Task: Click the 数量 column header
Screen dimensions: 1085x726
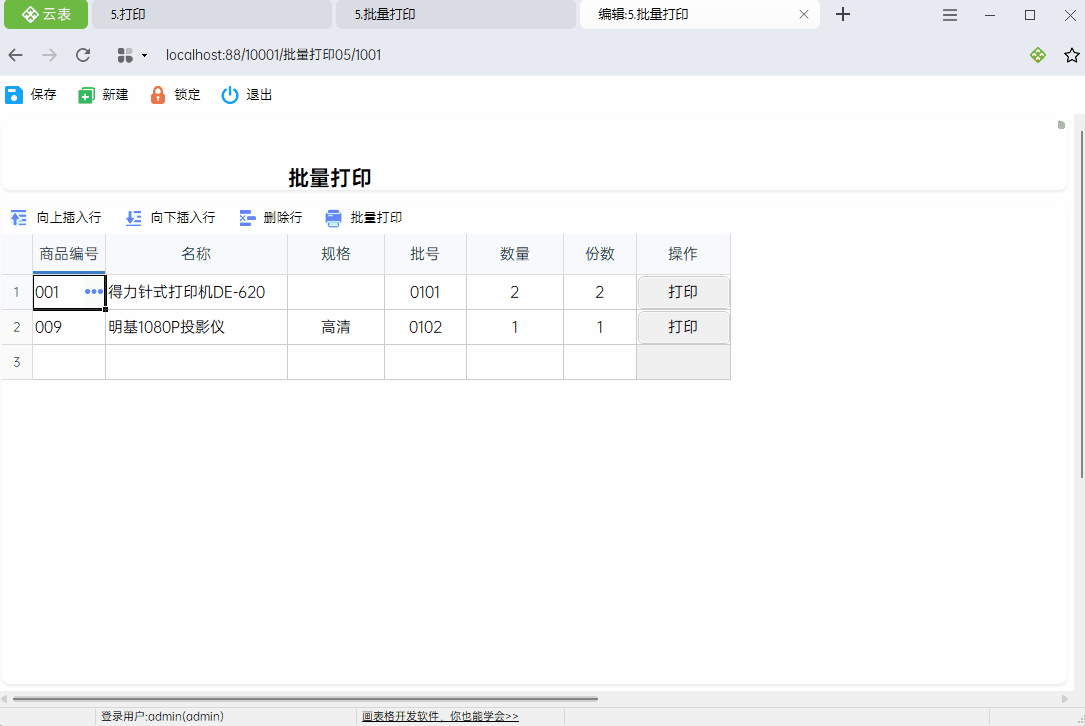Action: click(x=515, y=254)
